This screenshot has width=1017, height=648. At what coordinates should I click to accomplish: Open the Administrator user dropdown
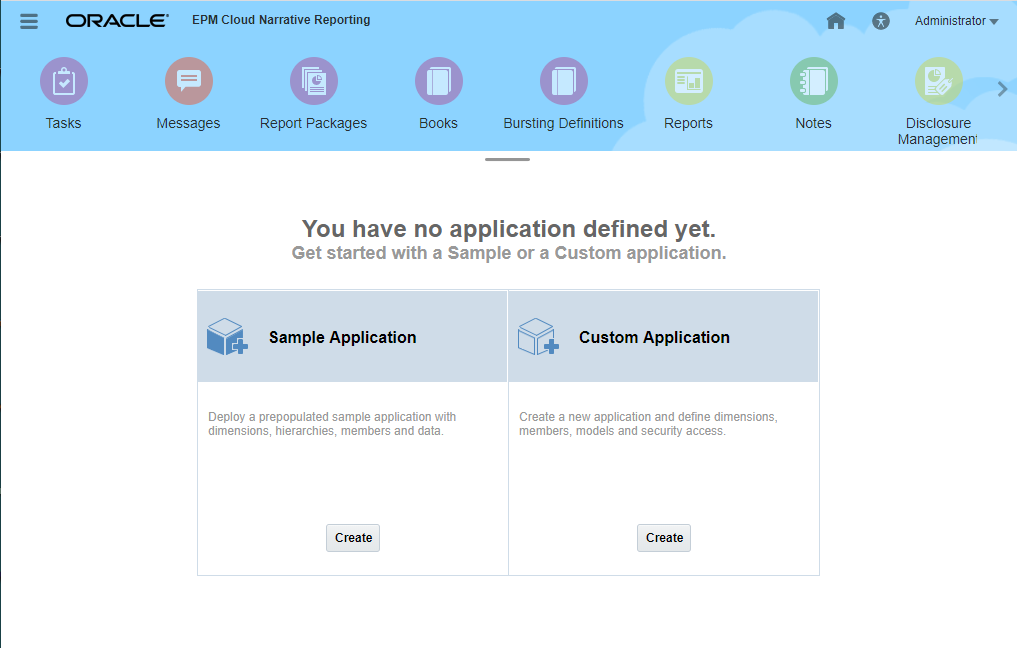point(956,21)
